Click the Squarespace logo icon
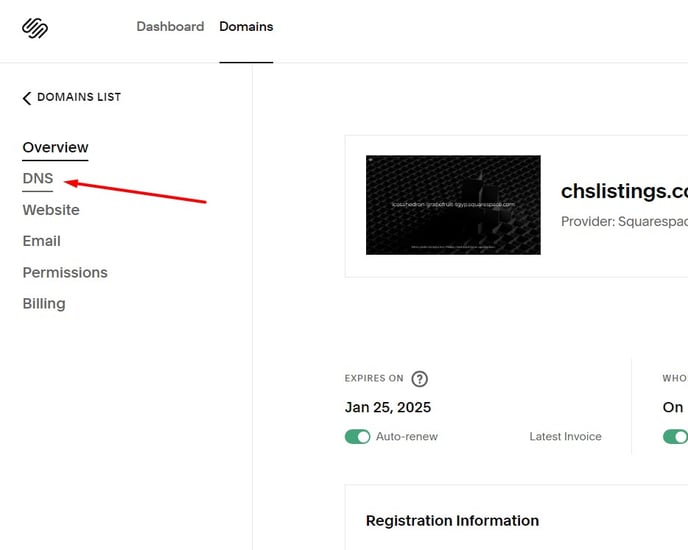The image size is (688, 550). point(35,28)
